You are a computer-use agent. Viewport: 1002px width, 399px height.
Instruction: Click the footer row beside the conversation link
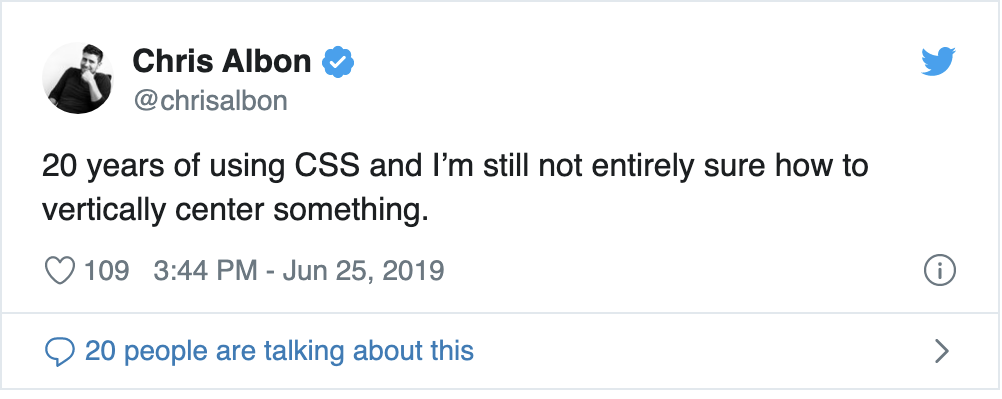703,351
